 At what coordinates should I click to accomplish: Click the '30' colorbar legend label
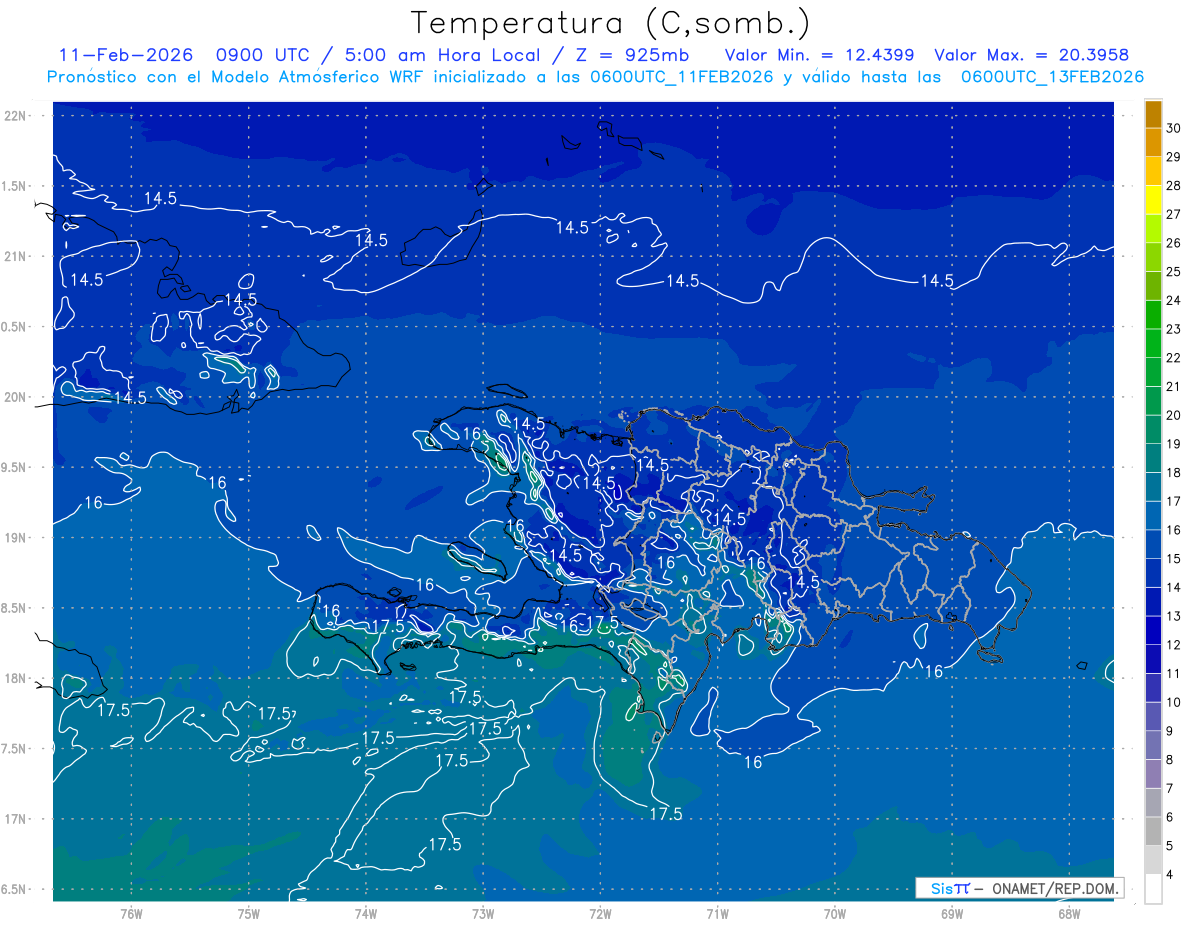click(1174, 128)
